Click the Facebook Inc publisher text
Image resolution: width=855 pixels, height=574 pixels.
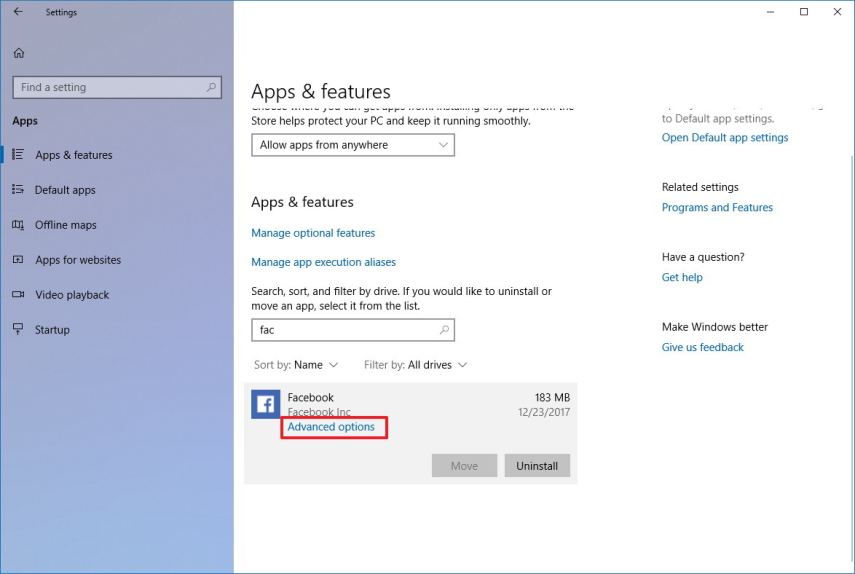pyautogui.click(x=319, y=412)
